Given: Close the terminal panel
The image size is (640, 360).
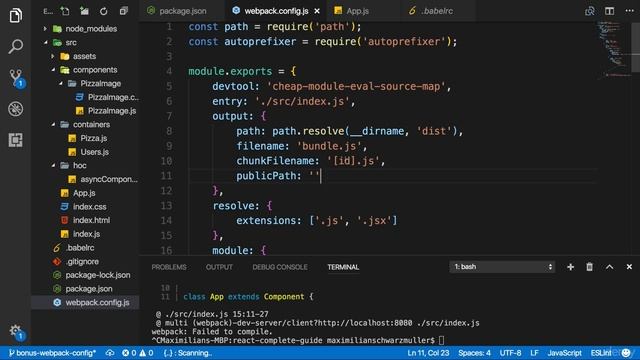Looking at the screenshot, I should 629,267.
